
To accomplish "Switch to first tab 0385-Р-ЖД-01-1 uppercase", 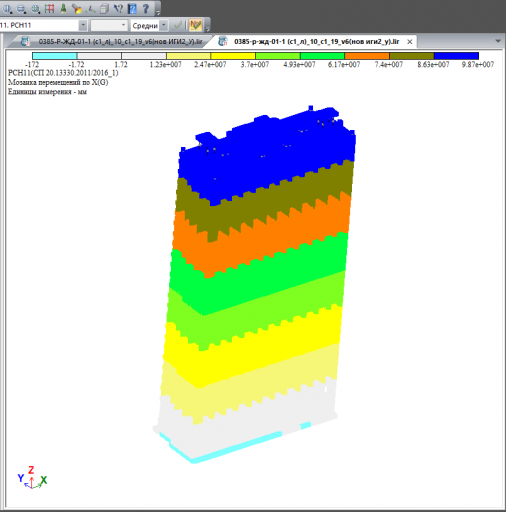I will click(121, 42).
